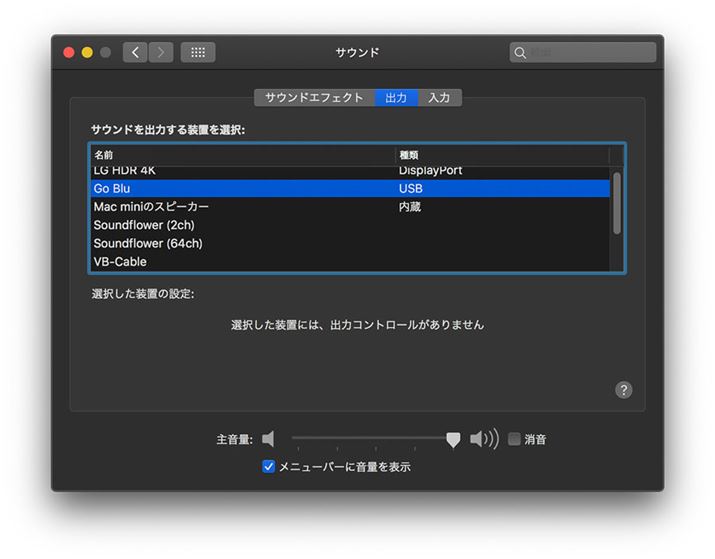Screen dimensions: 715x559
Task: Select the VB-Cable output device
Action: [x=350, y=261]
